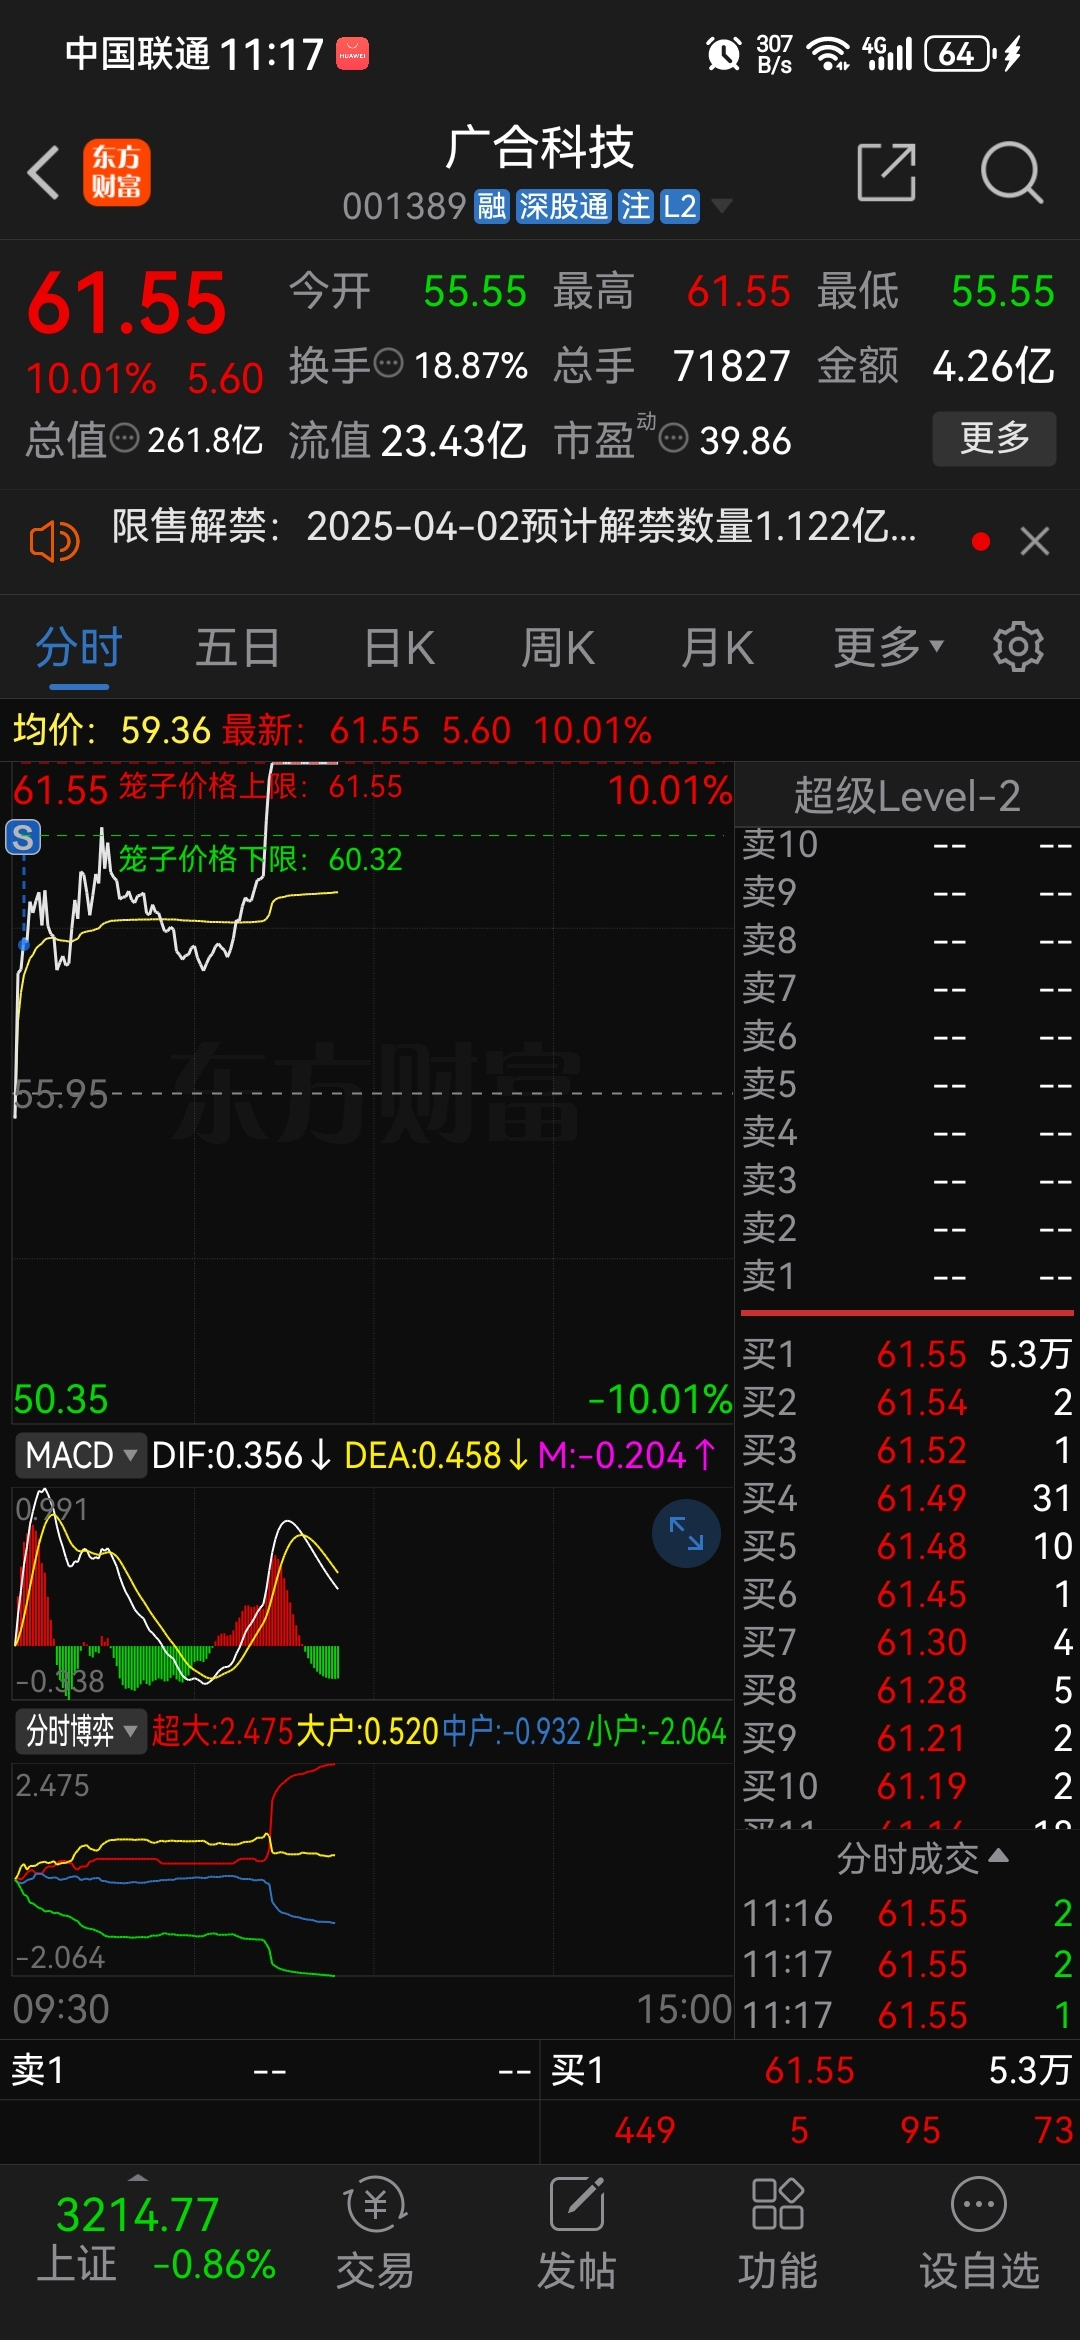Tap the info icon next to 换手
The width and height of the screenshot is (1080, 2340).
(388, 363)
